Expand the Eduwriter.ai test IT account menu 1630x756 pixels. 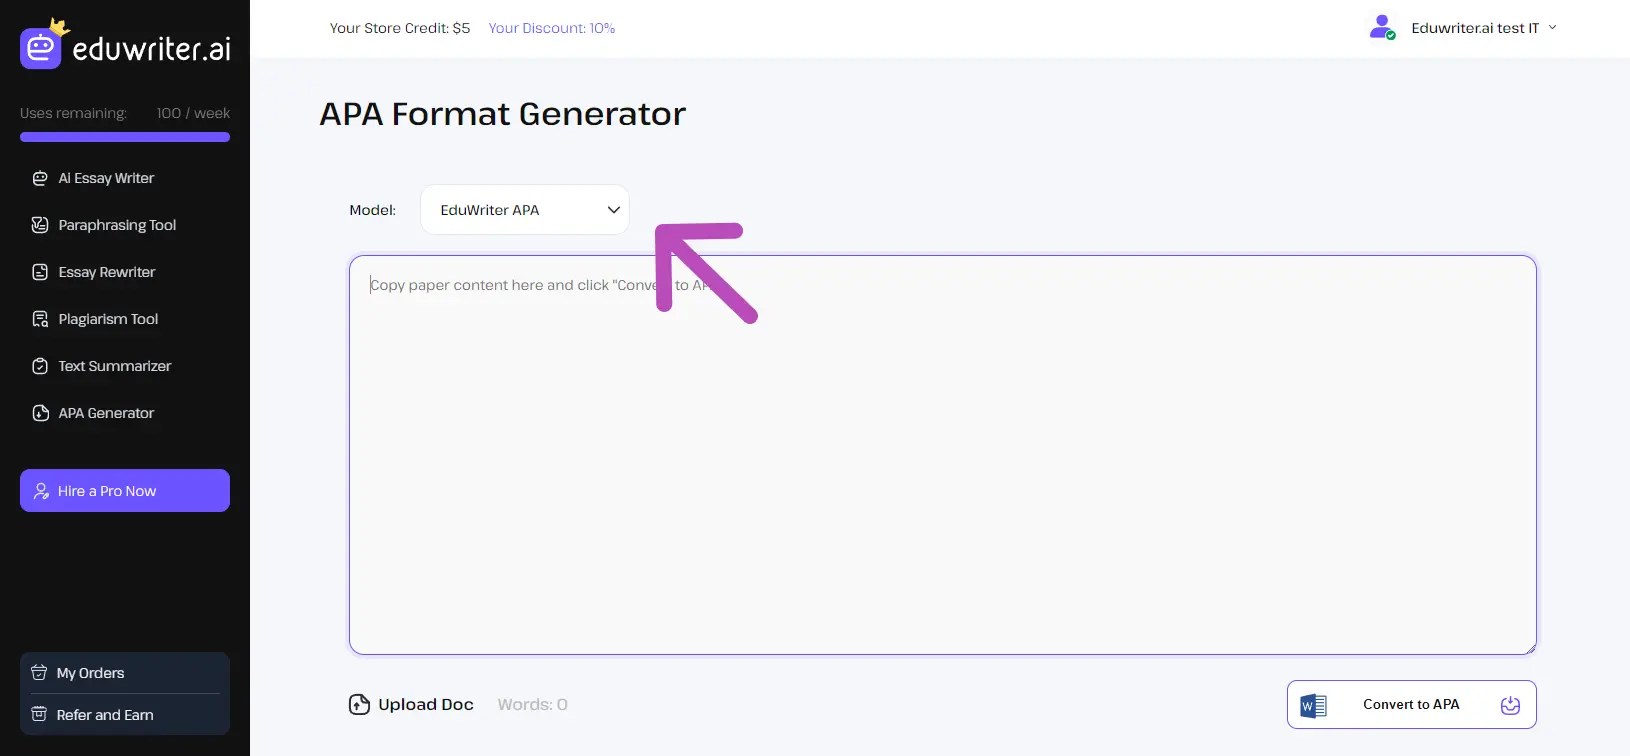(1553, 27)
